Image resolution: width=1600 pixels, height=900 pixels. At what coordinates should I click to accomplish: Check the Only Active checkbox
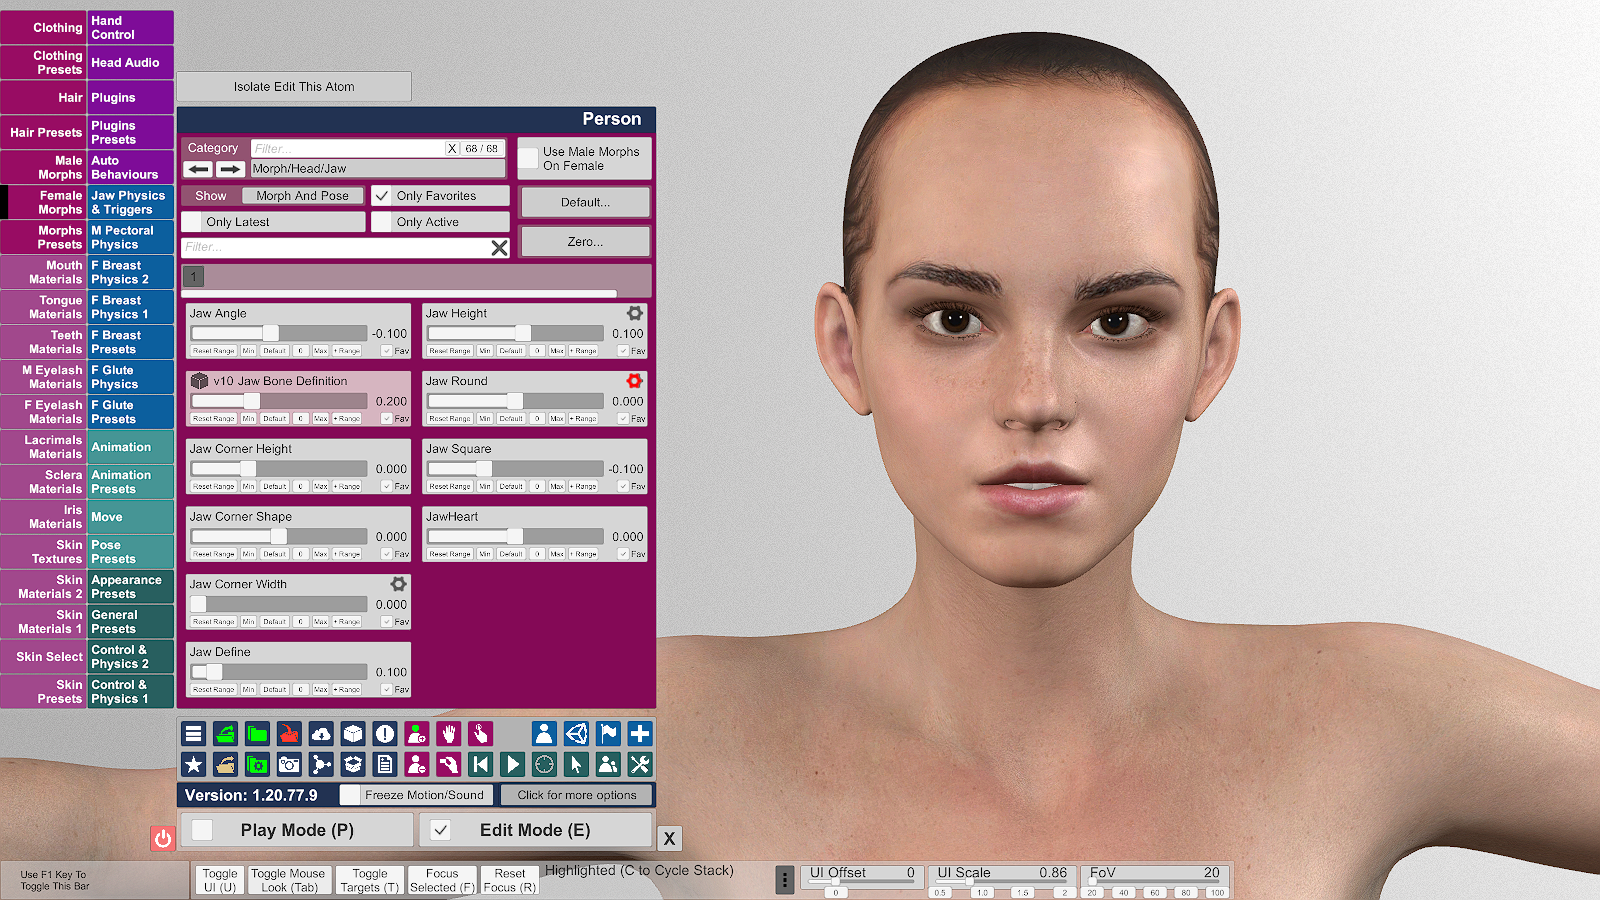381,222
